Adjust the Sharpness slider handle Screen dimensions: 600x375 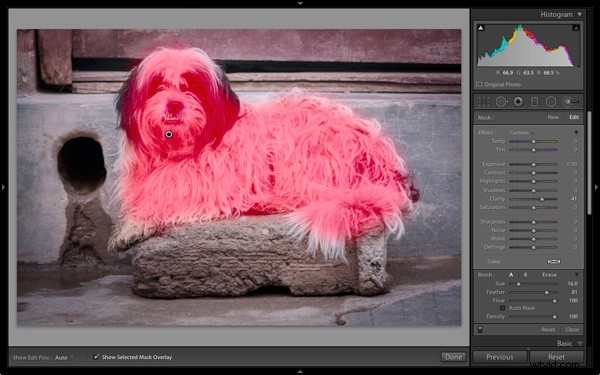point(533,222)
